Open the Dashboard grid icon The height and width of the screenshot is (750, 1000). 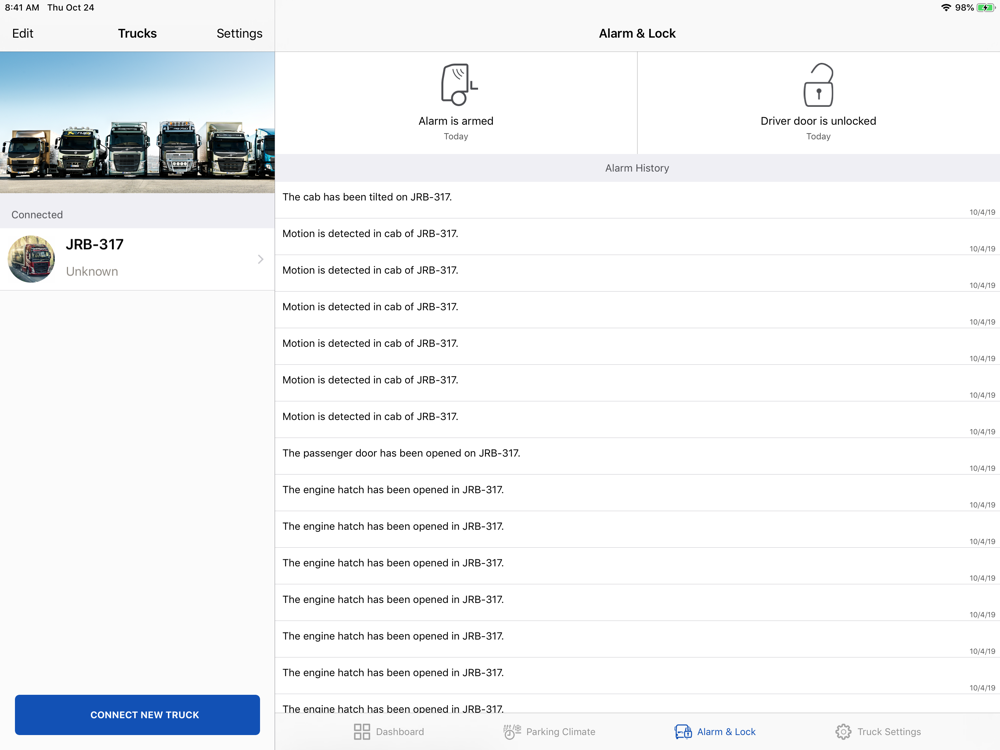click(x=362, y=732)
